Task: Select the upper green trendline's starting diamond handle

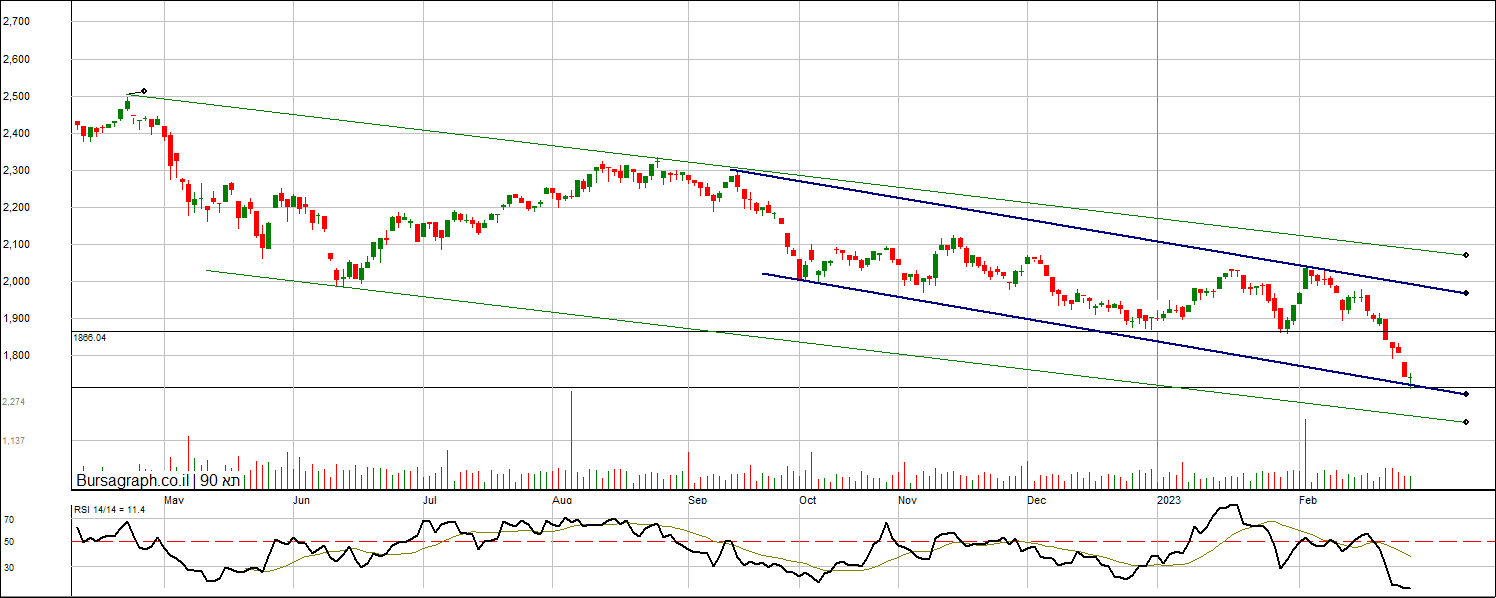Action: coord(144,91)
